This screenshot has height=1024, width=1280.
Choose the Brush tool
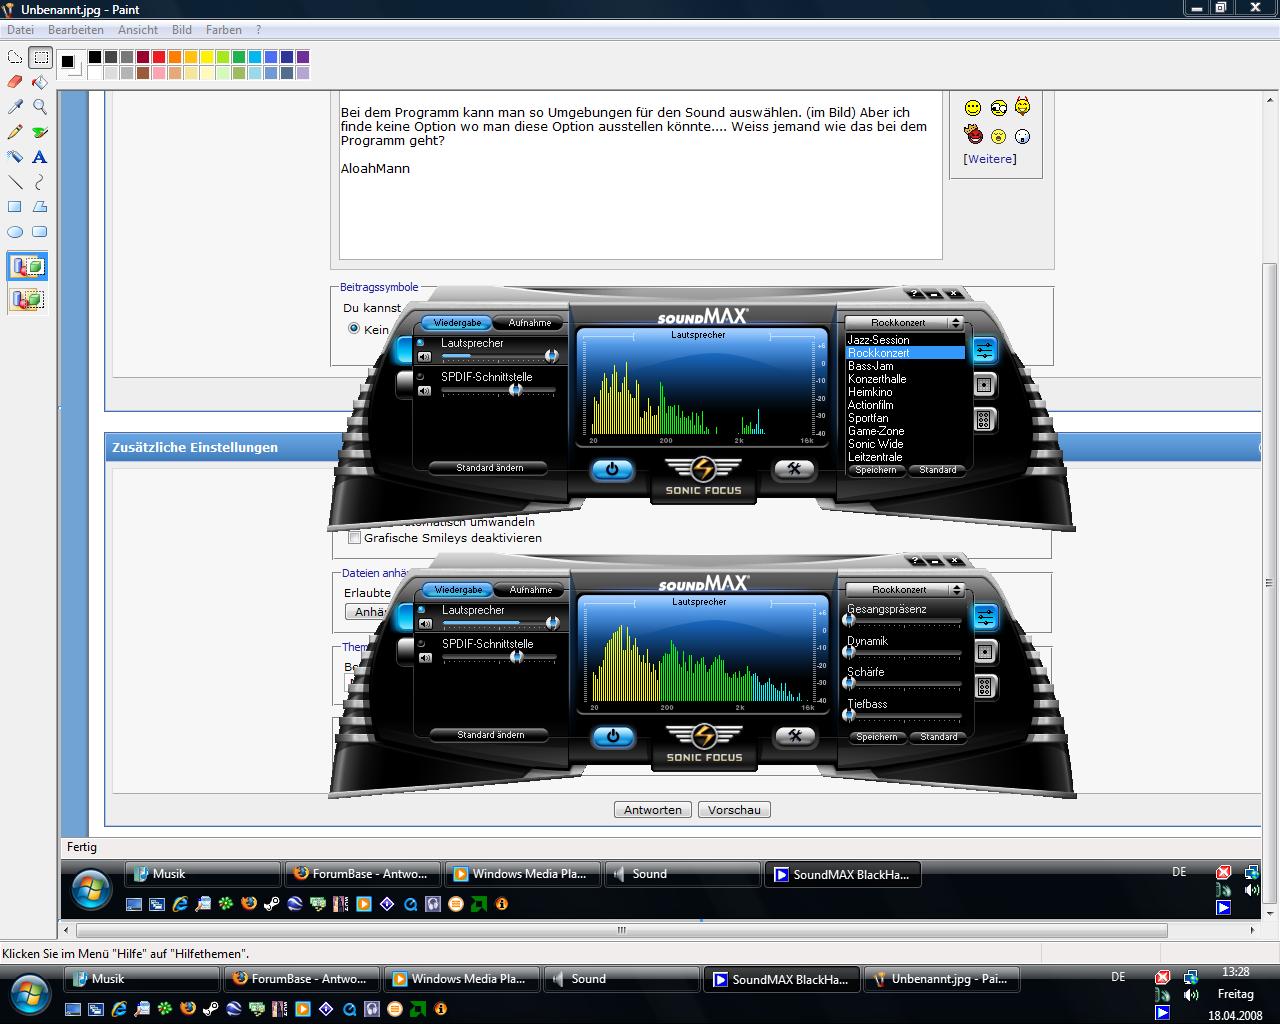(x=40, y=132)
